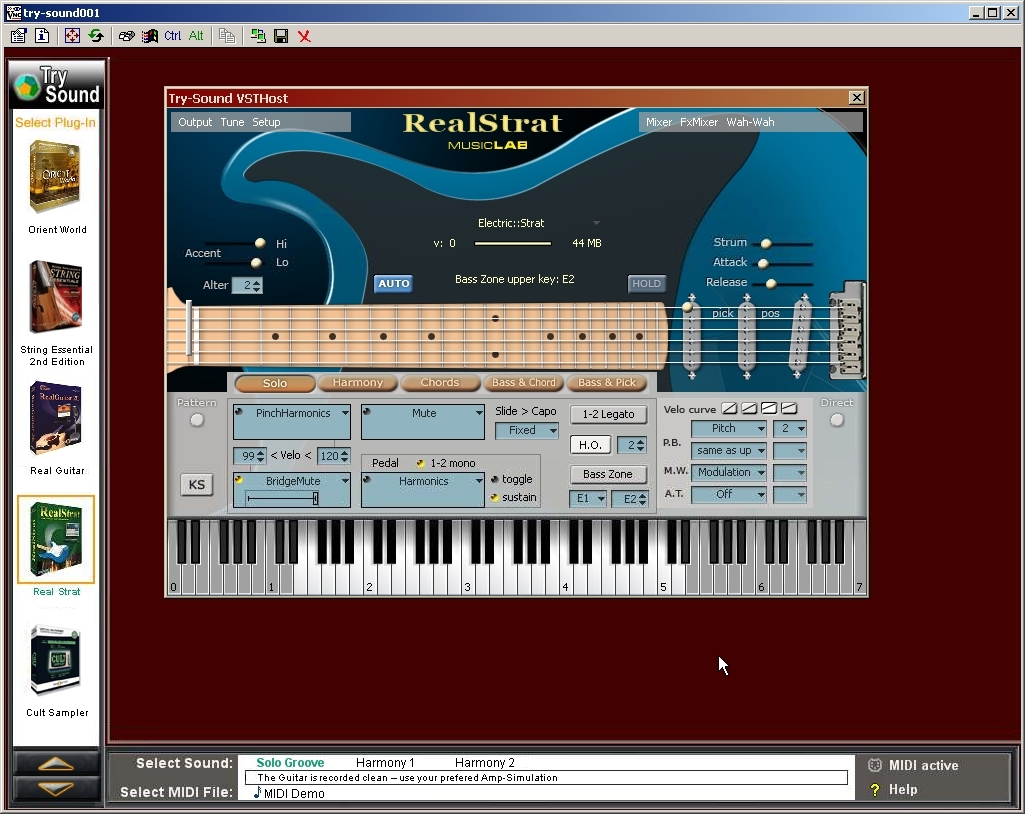Toggle the KS key switches button
Image resolution: width=1025 pixels, height=814 pixels.
coord(197,484)
